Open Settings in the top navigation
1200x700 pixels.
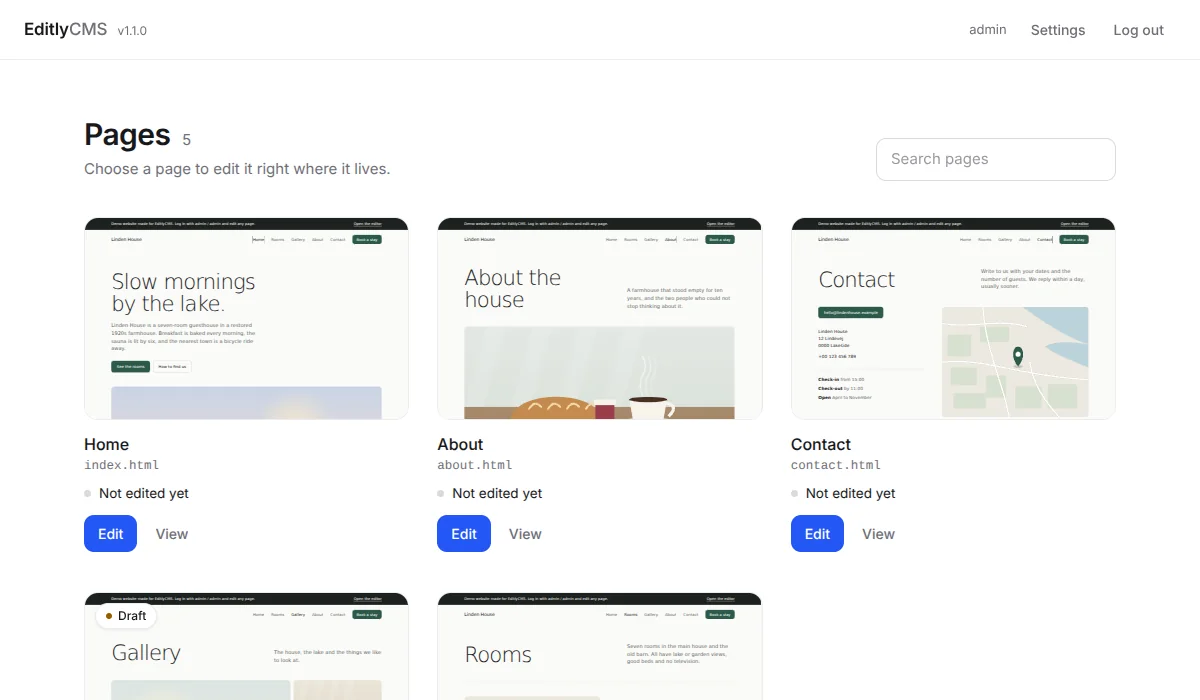point(1058,30)
